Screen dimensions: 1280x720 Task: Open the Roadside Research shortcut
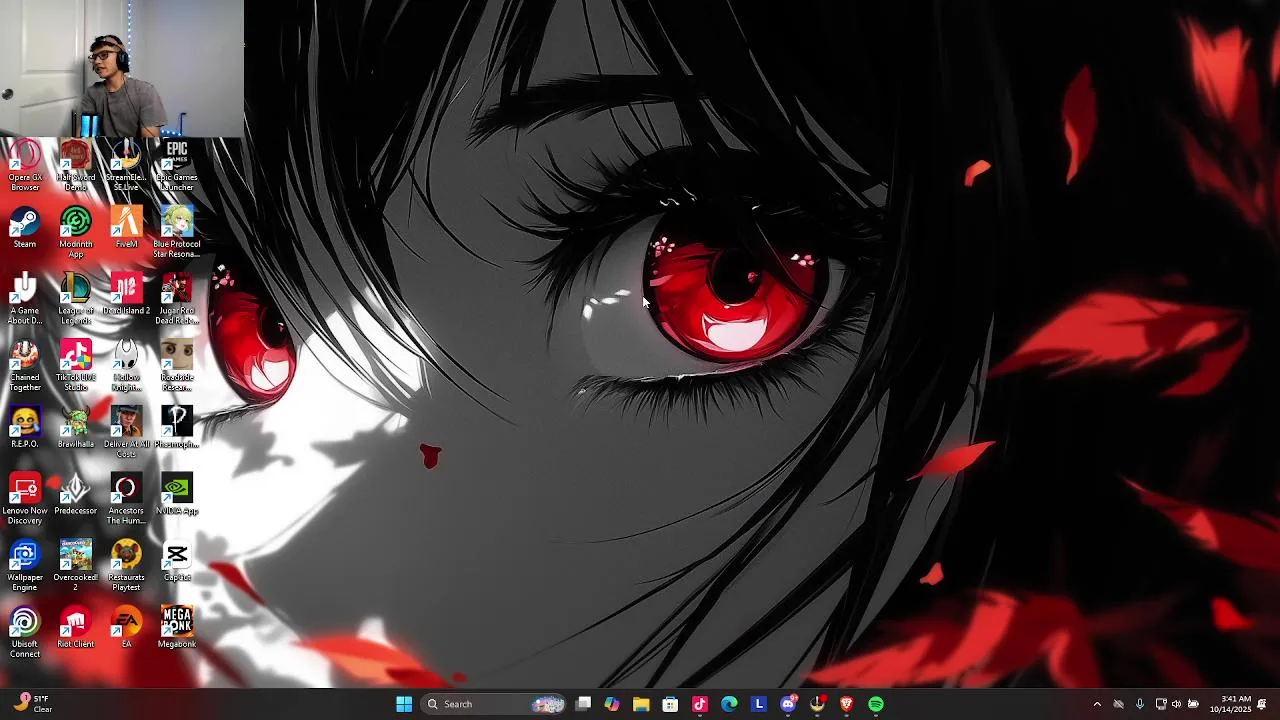(177, 366)
